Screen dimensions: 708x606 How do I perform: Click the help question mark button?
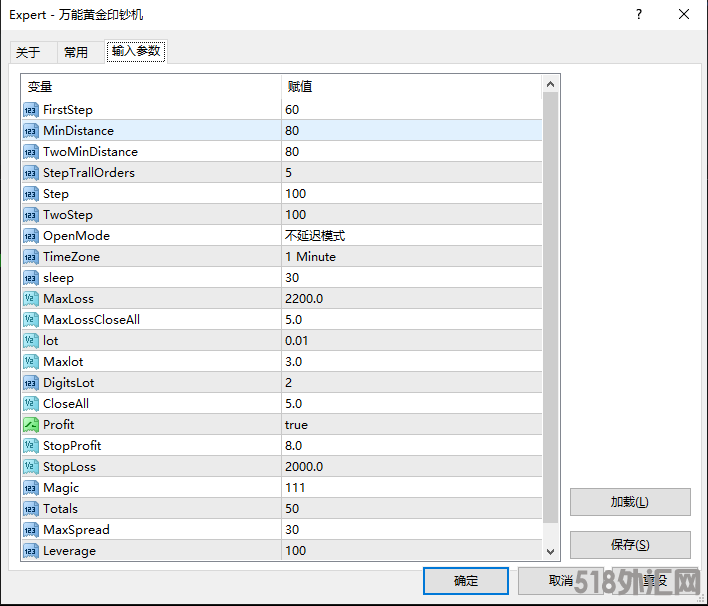[638, 14]
